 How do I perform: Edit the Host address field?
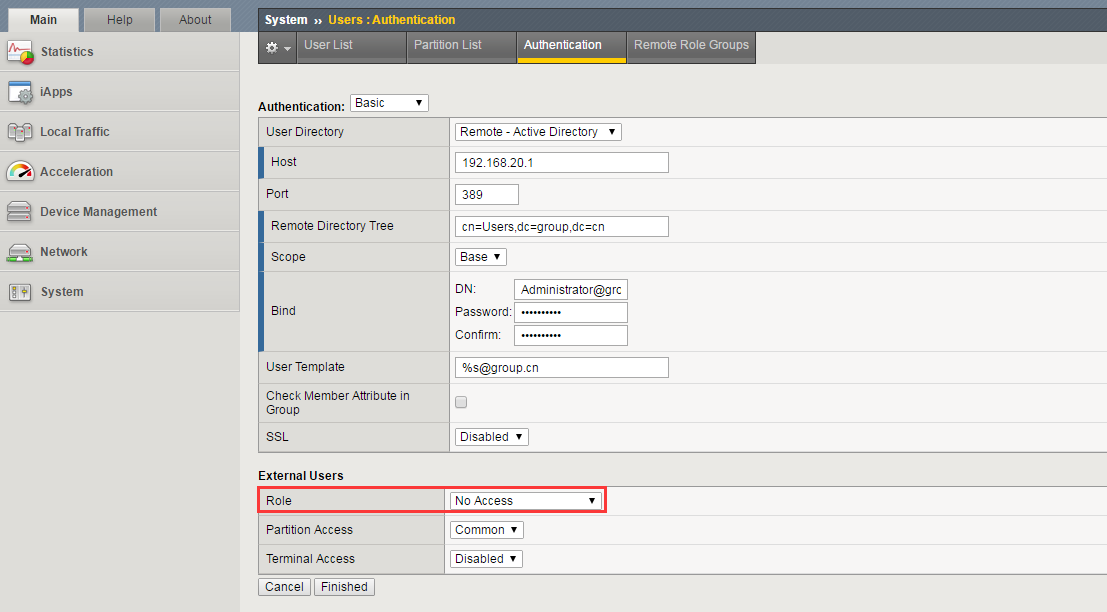pyautogui.click(x=561, y=162)
